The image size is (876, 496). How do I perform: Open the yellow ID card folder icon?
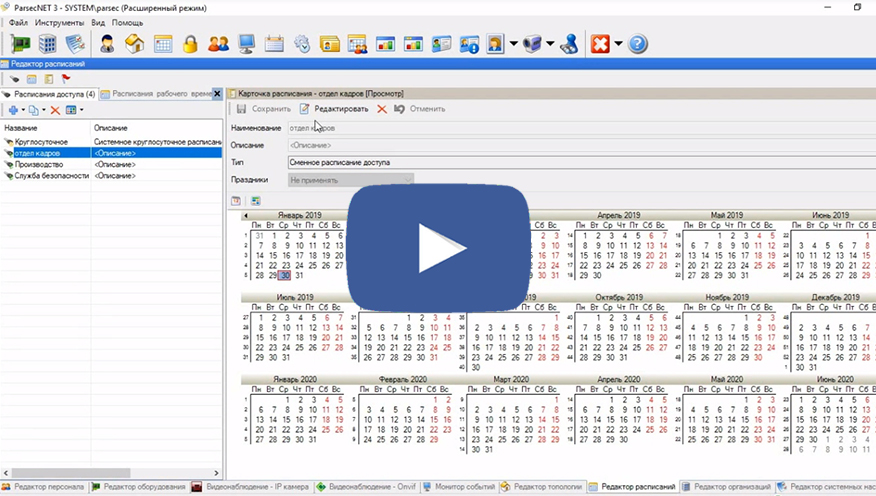[x=330, y=44]
